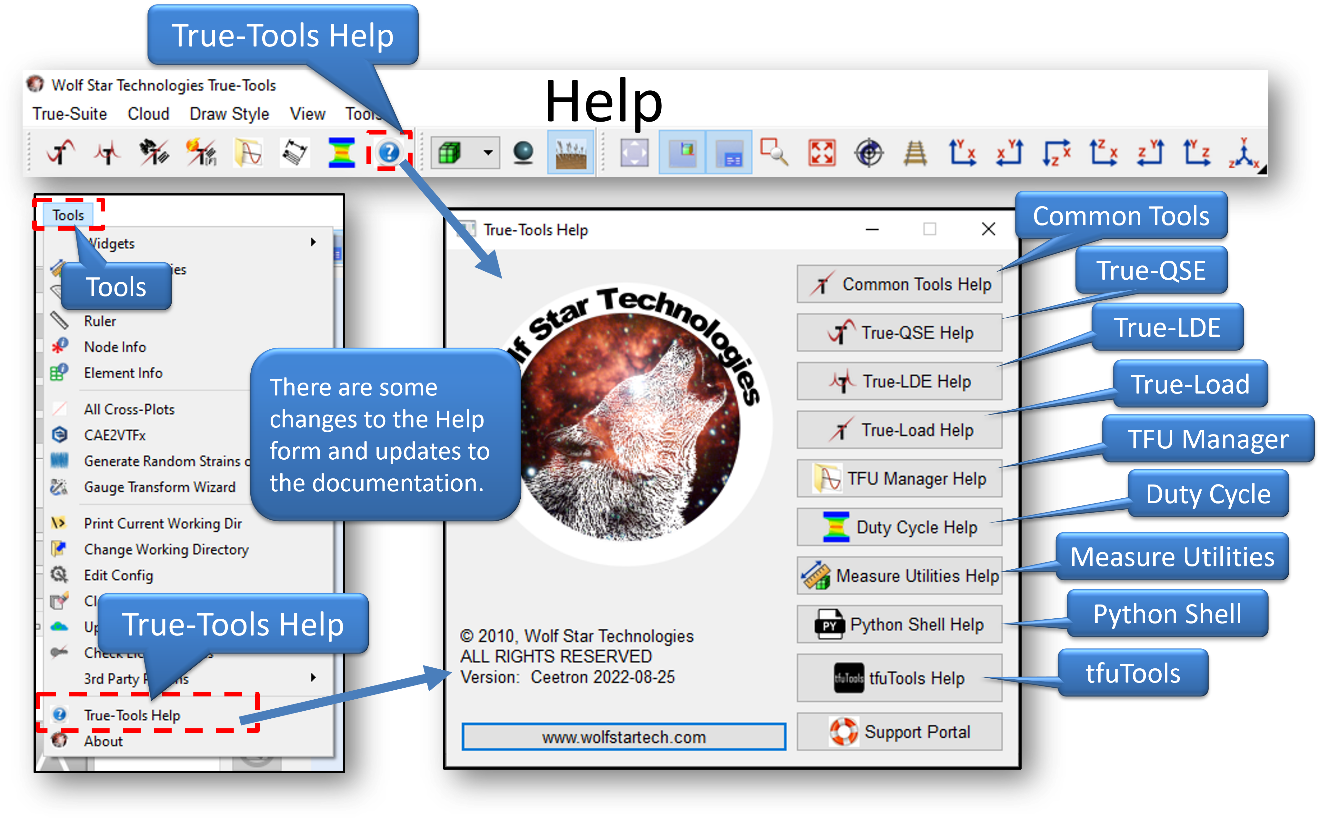Viewport: 1320px width, 819px height.
Task: Click the sphere icon in the toolbar
Action: click(x=523, y=153)
